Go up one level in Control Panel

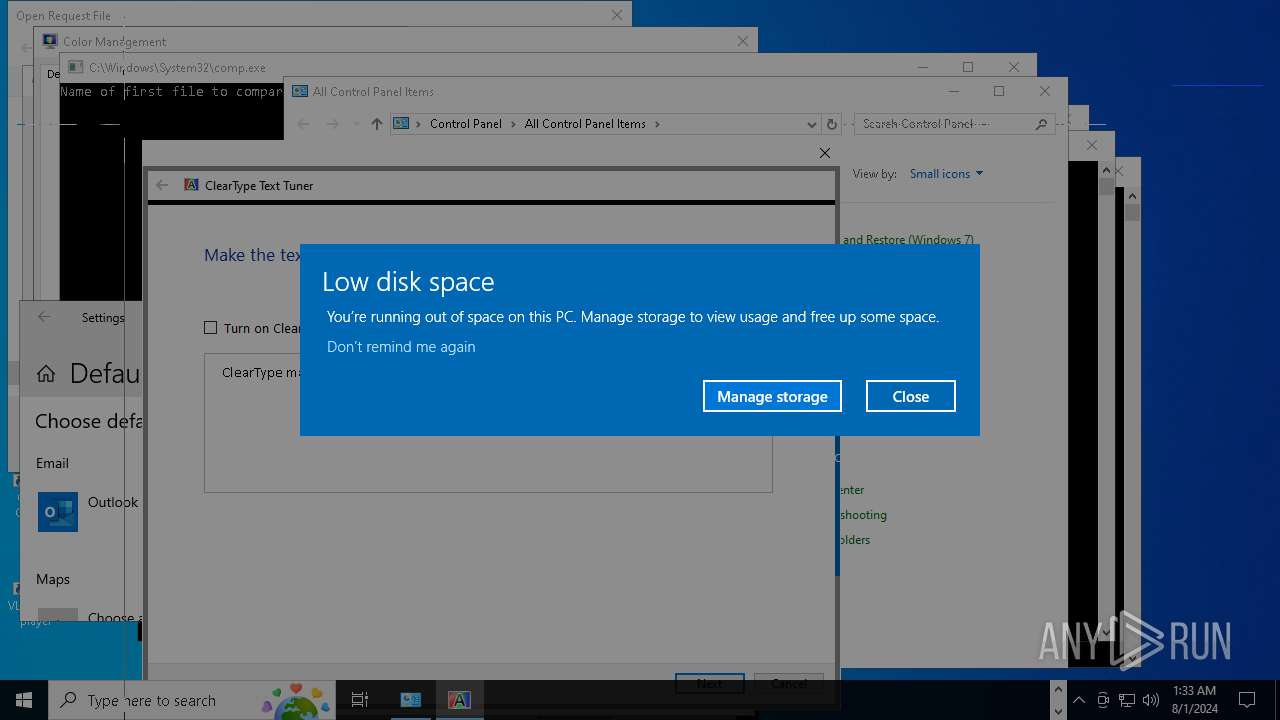click(376, 124)
